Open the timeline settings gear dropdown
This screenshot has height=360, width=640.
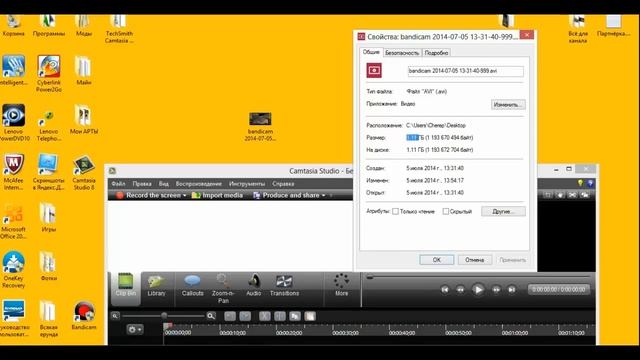click(135, 329)
